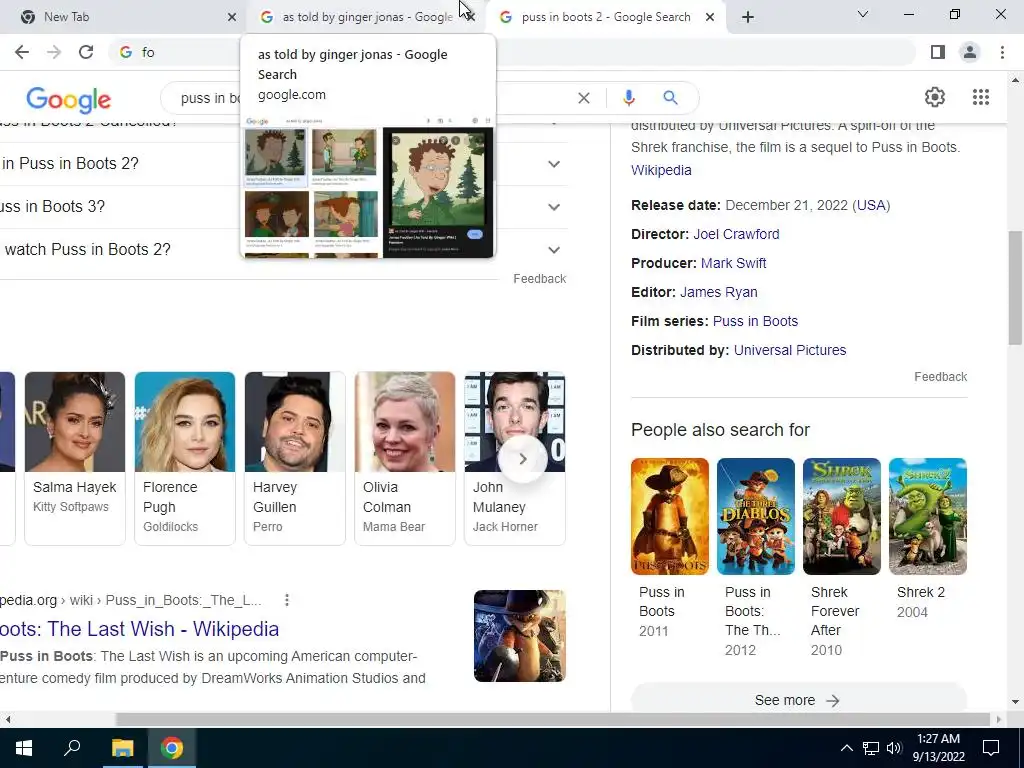Submit search with magnifying glass icon
The image size is (1024, 768).
[670, 98]
